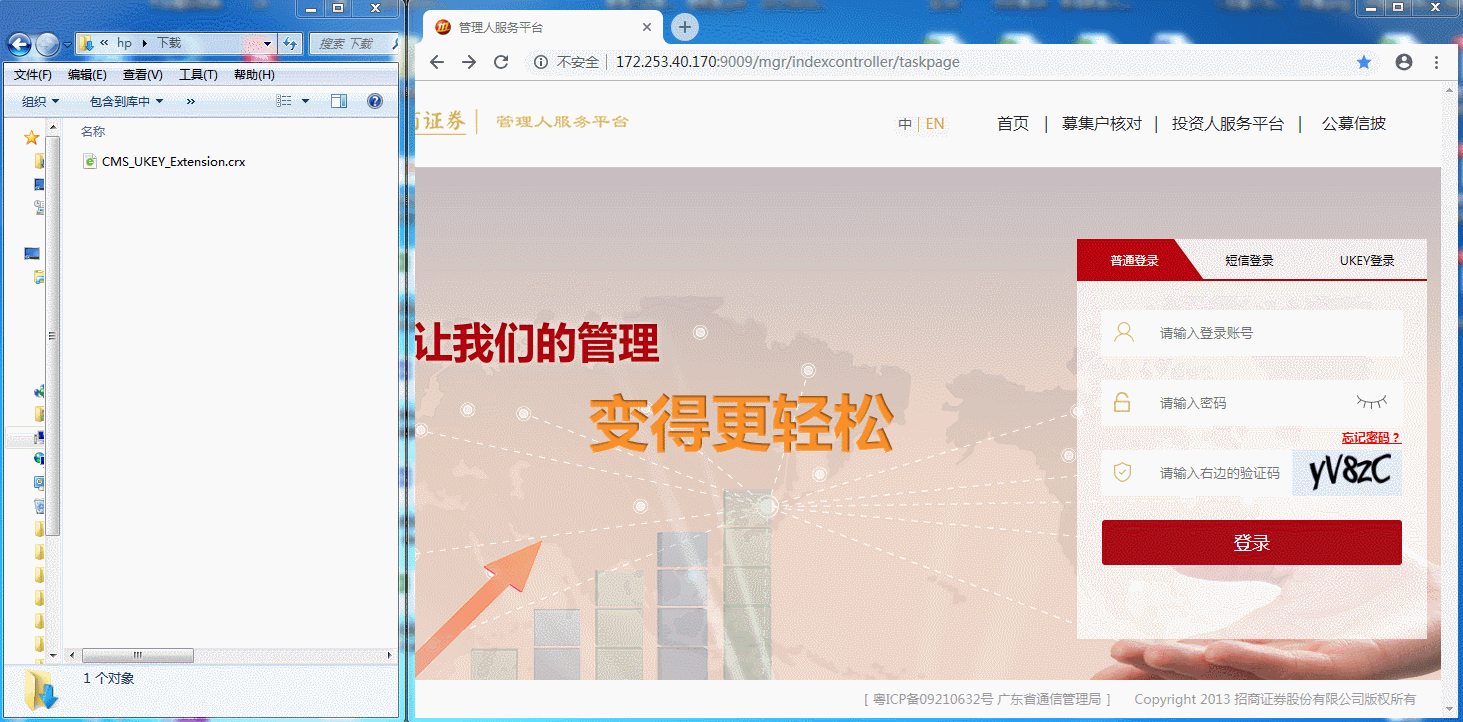Click the Explorer forward navigation arrow
This screenshot has width=1463, height=722.
47,44
